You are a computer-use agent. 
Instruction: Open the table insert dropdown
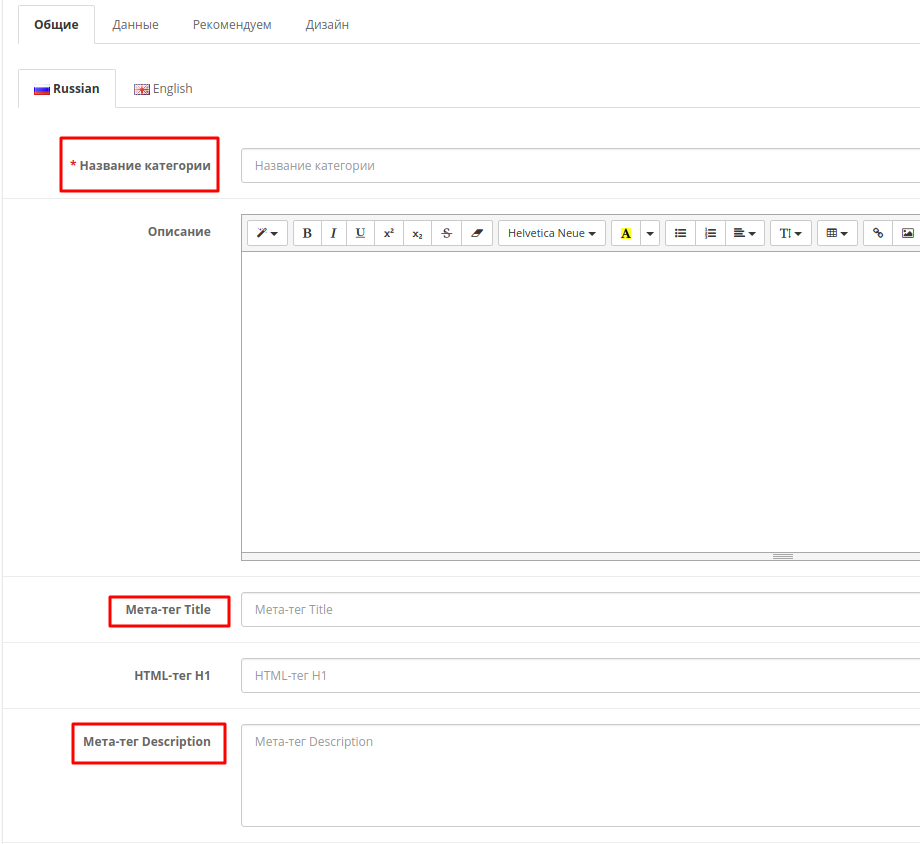pyautogui.click(x=837, y=233)
